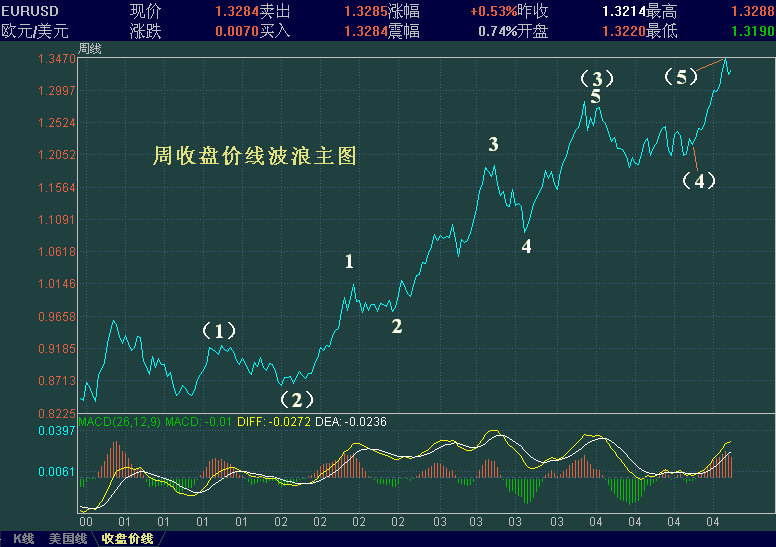Click the MACD: -0.01 value

(x=198, y=422)
